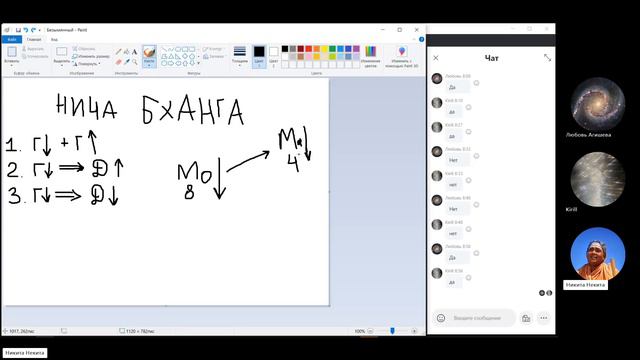Click the attachment icon next to message field

[x=526, y=318]
